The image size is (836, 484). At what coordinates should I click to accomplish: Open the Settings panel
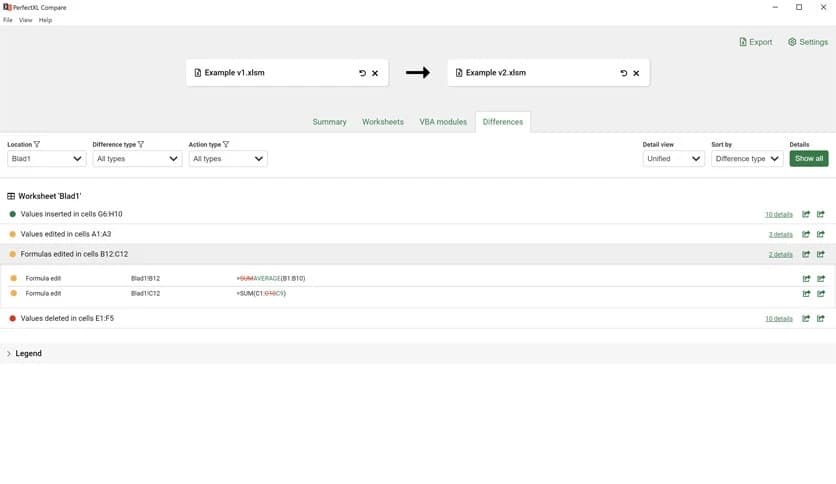click(808, 42)
